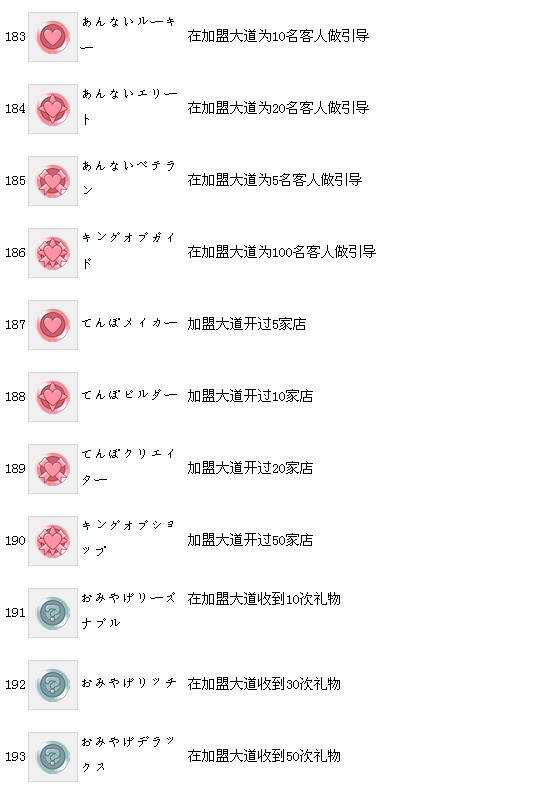Select the row 188 heart badge
Image resolution: width=539 pixels, height=785 pixels.
(x=53, y=397)
